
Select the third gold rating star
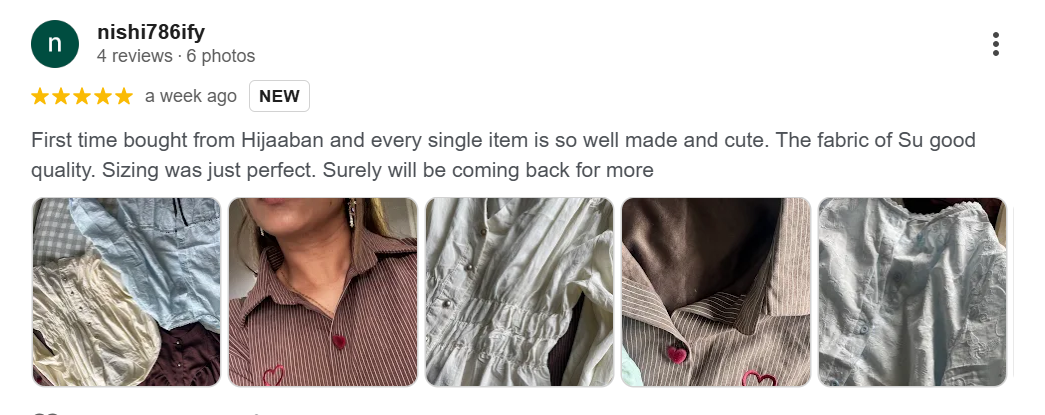(82, 97)
